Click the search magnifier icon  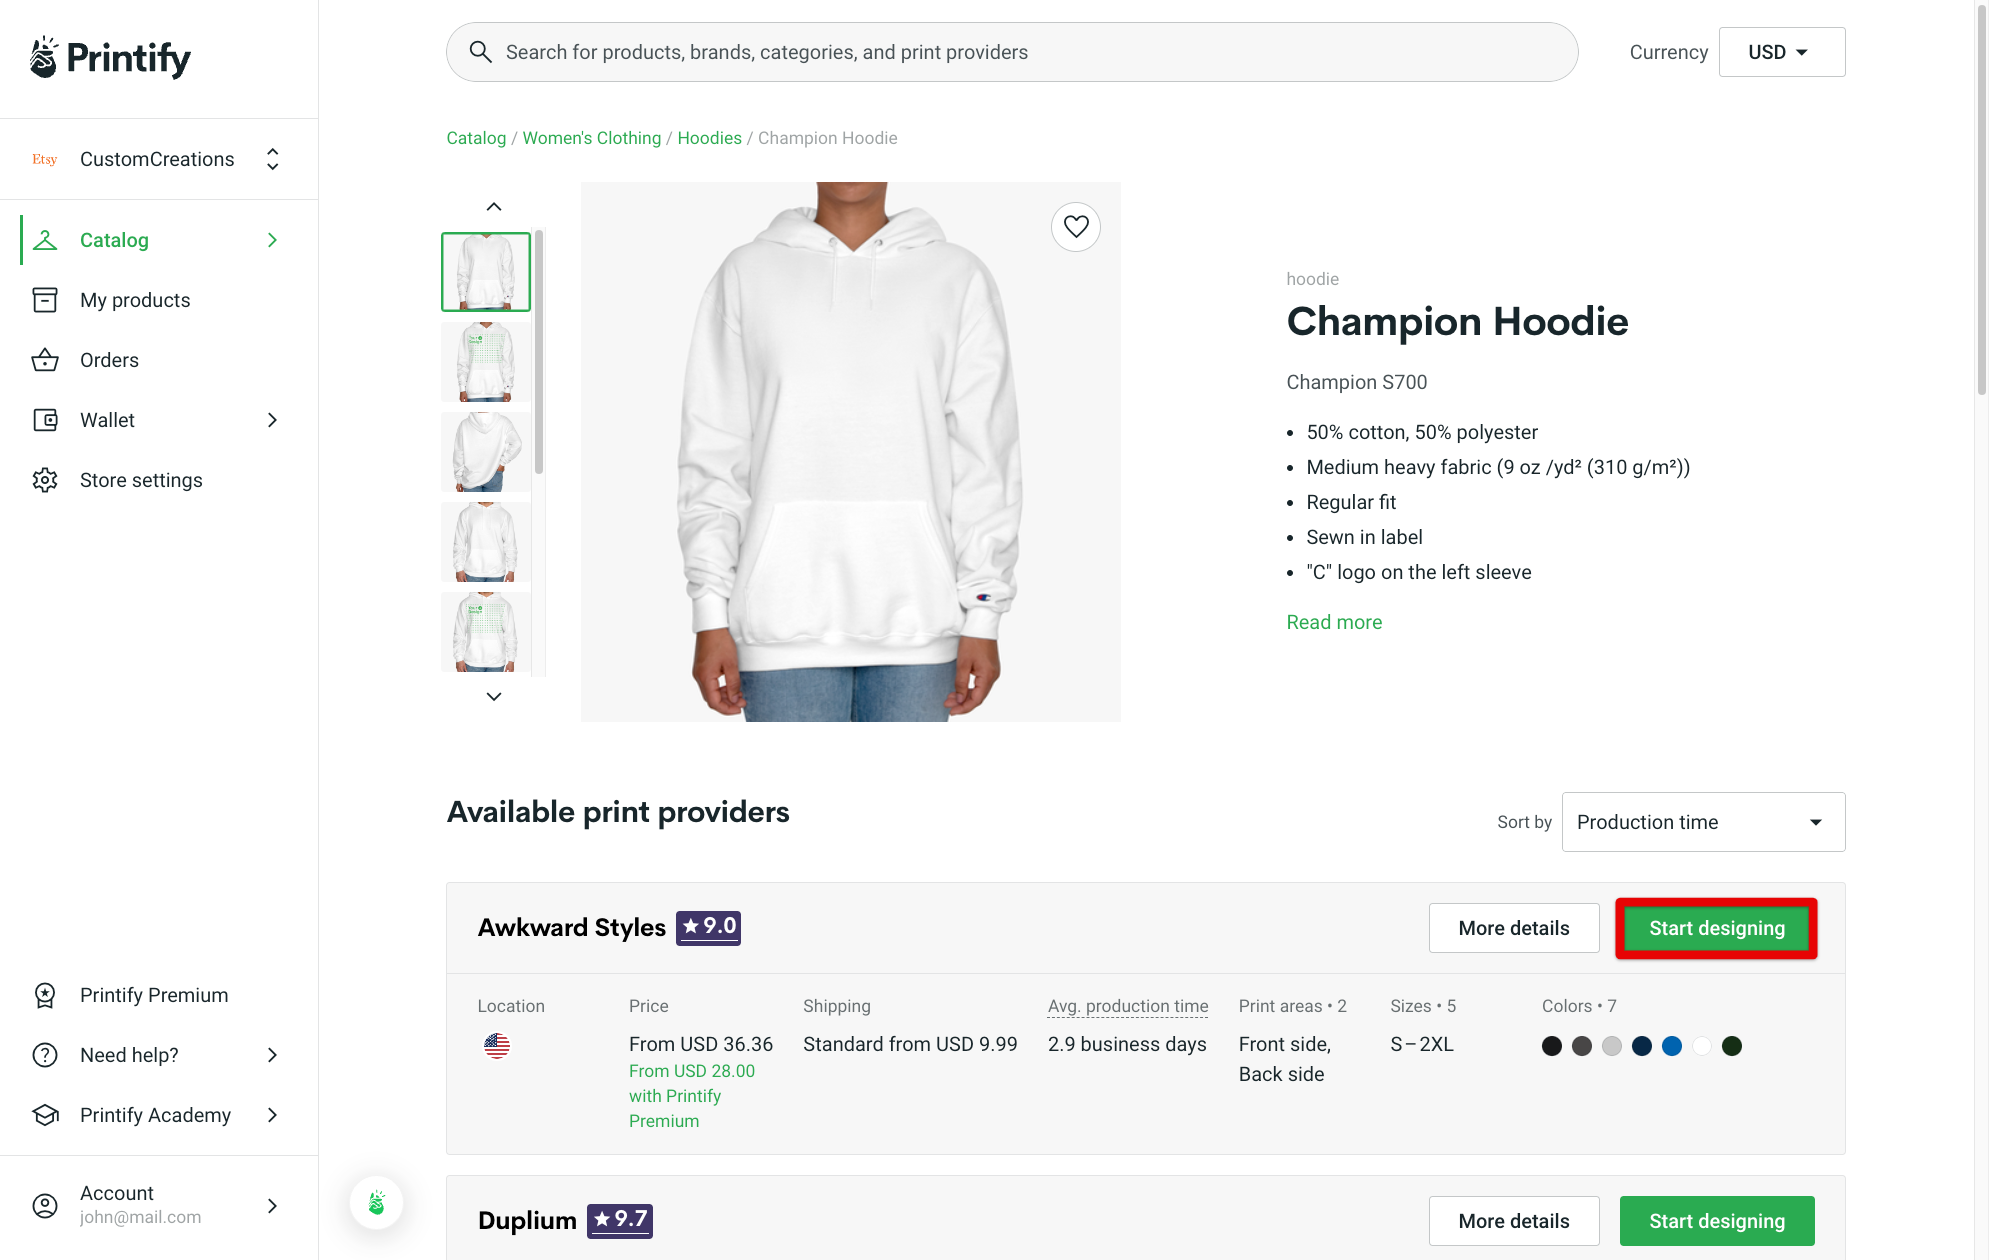pos(481,51)
